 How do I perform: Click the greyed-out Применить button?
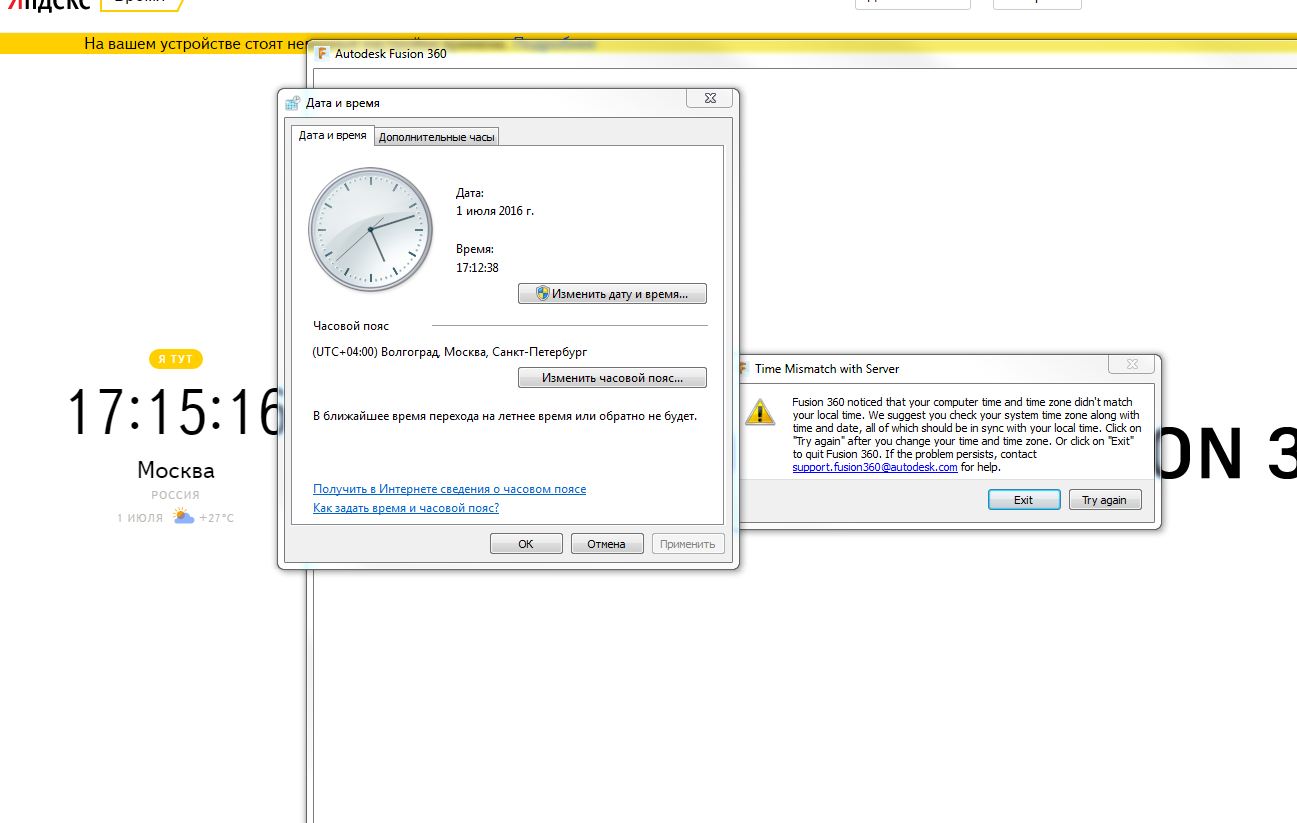pos(688,544)
